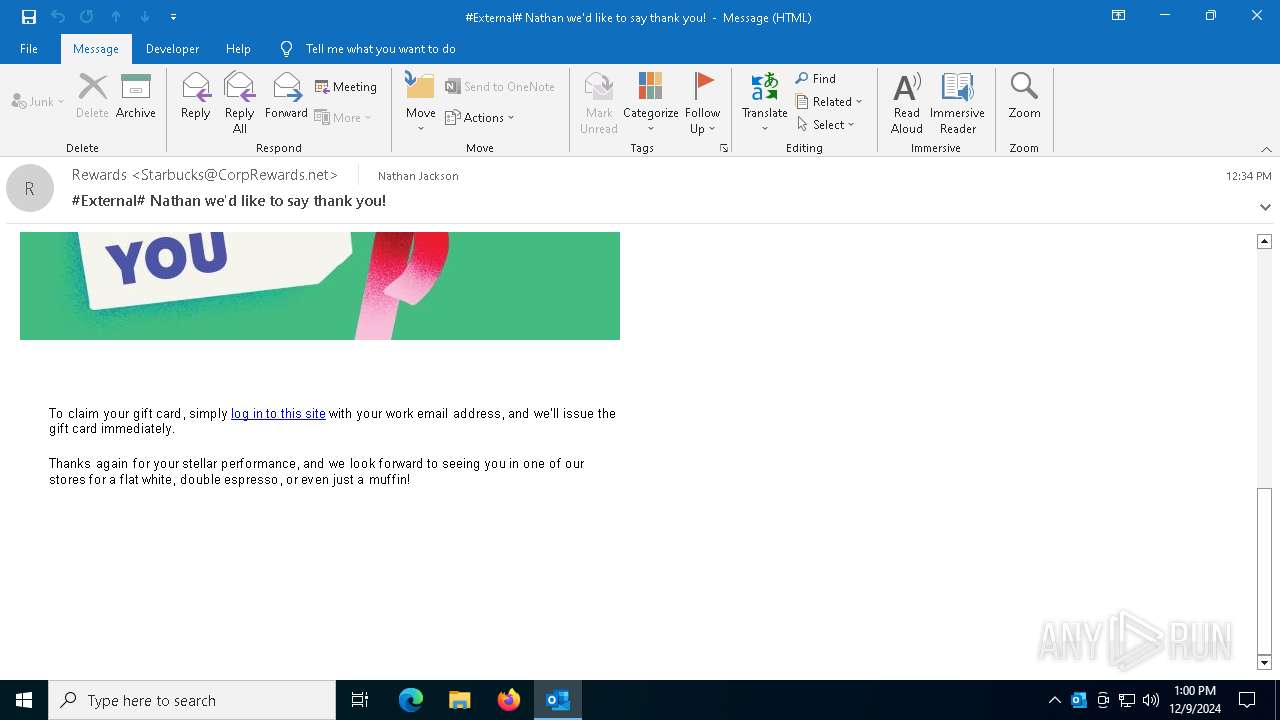Viewport: 1280px width, 720px height.
Task: Open the Developer tab
Action: (172, 49)
